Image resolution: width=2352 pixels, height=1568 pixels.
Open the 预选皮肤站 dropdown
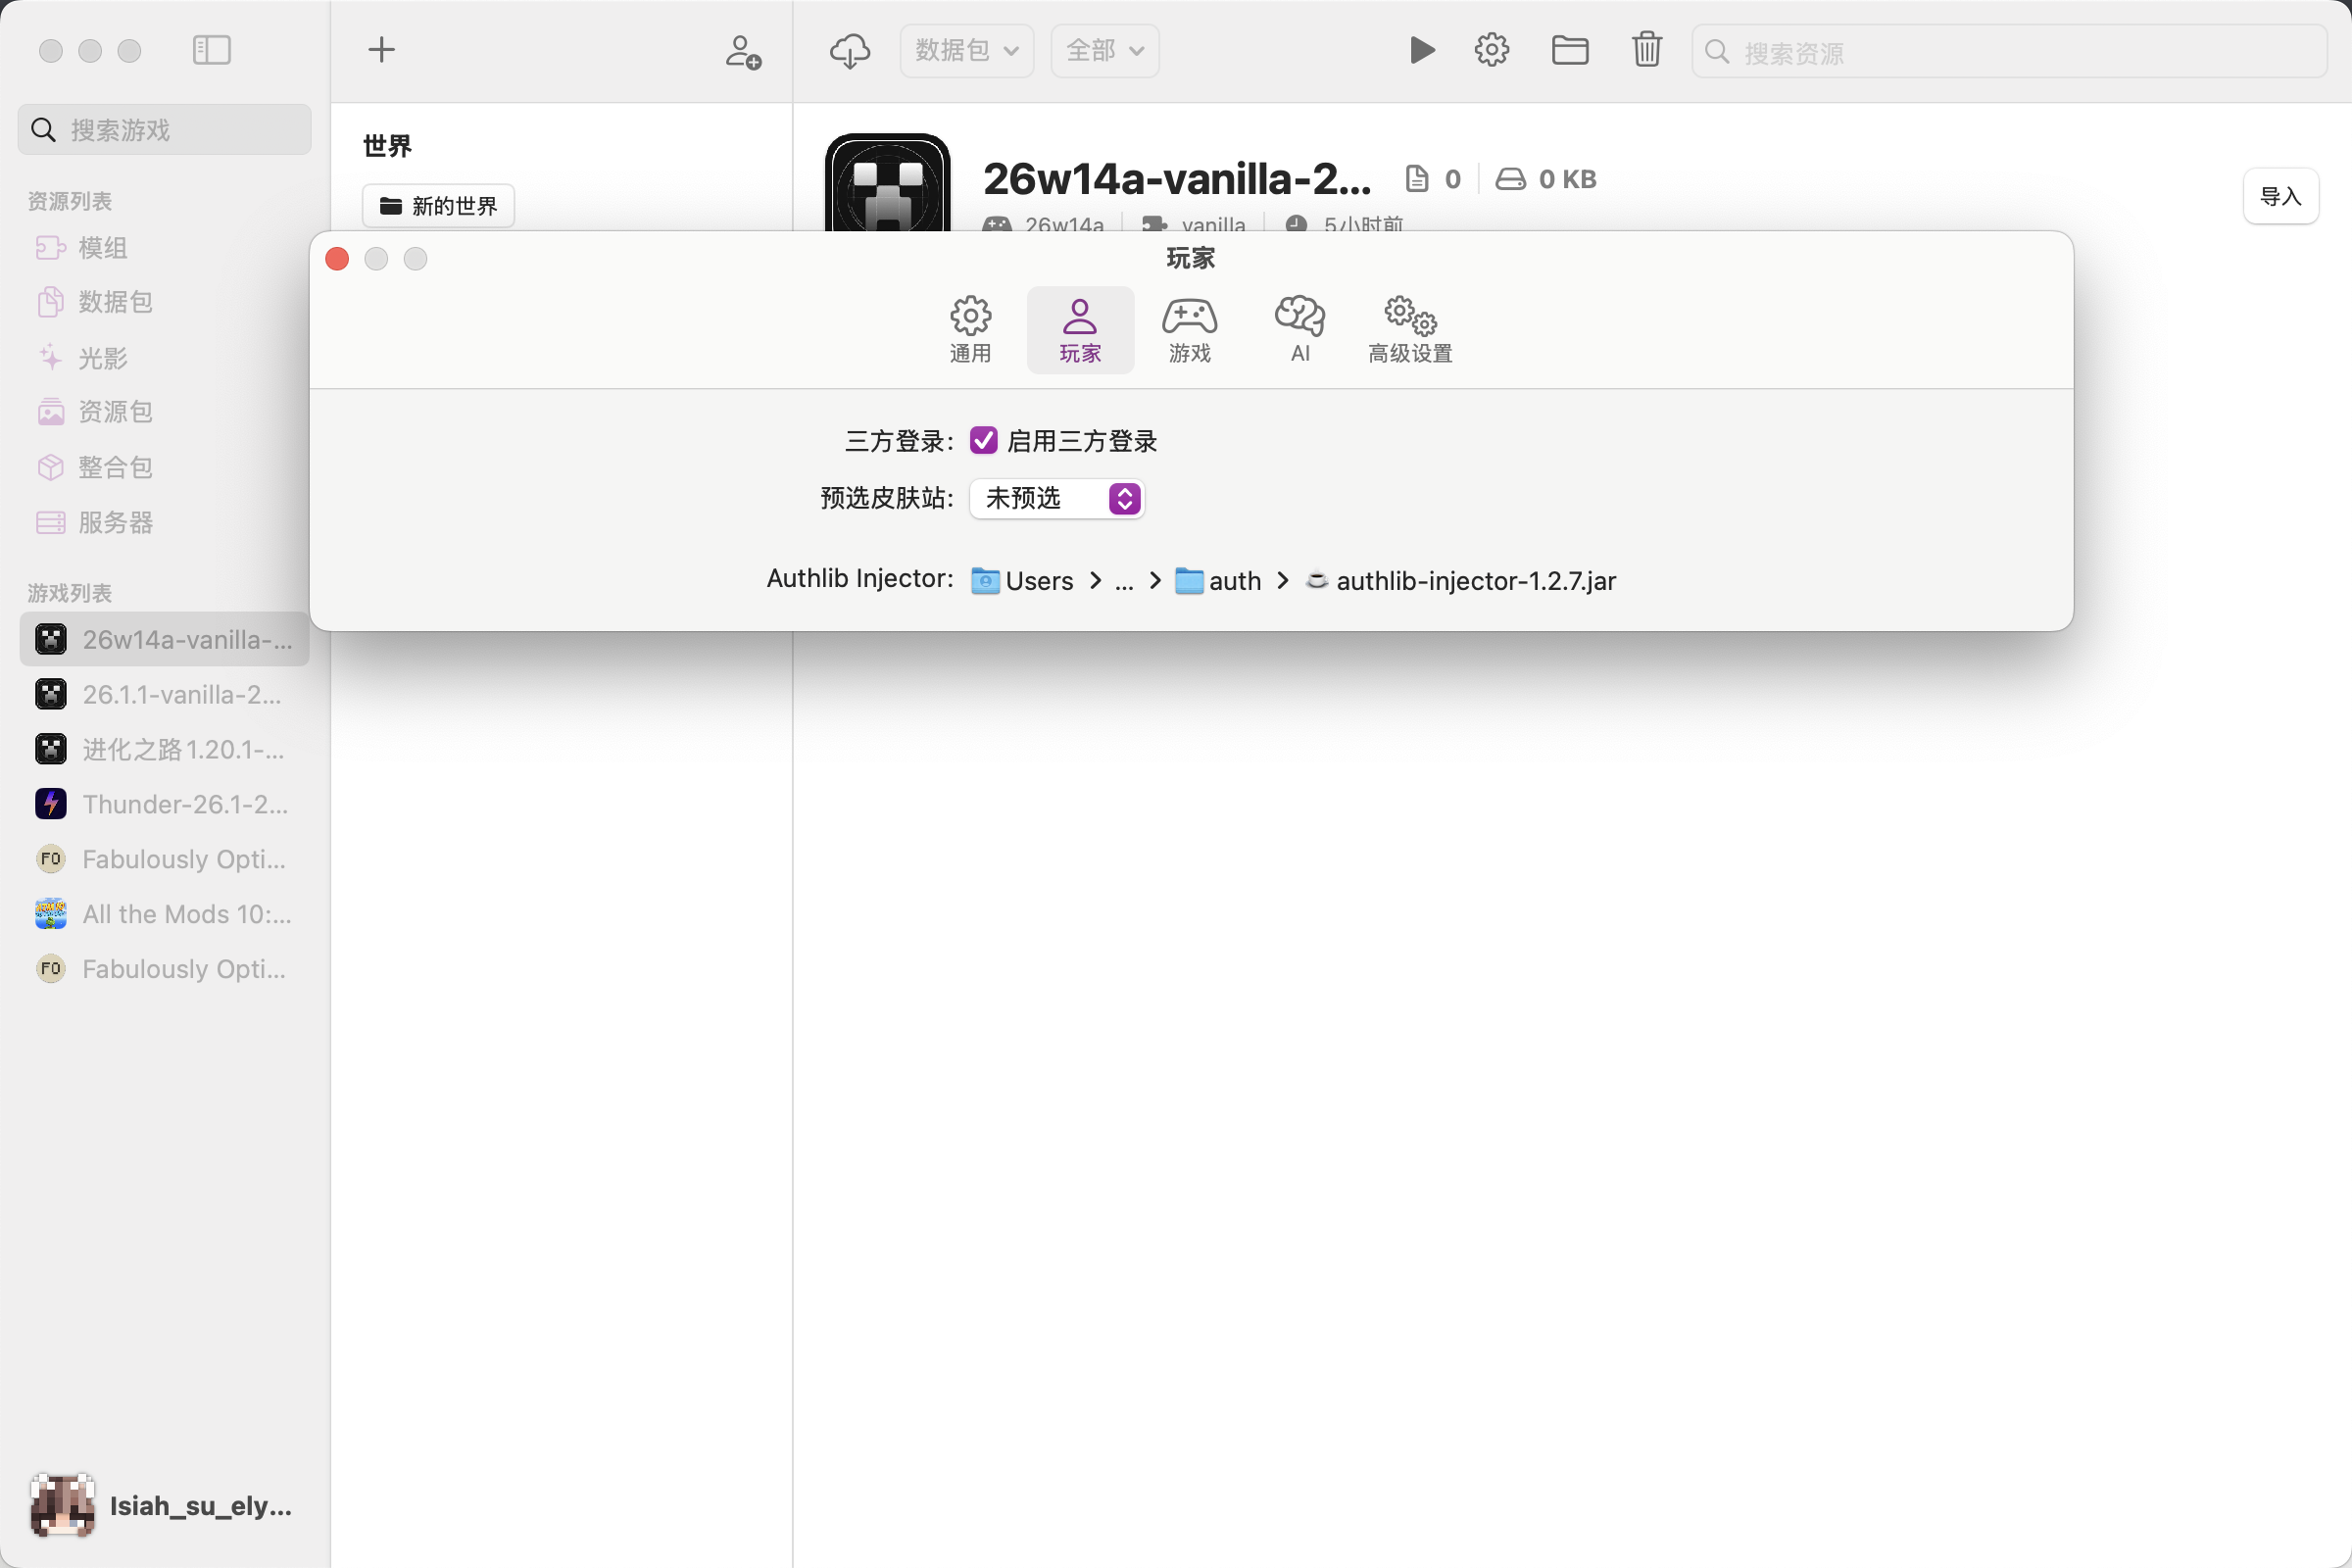[1056, 498]
